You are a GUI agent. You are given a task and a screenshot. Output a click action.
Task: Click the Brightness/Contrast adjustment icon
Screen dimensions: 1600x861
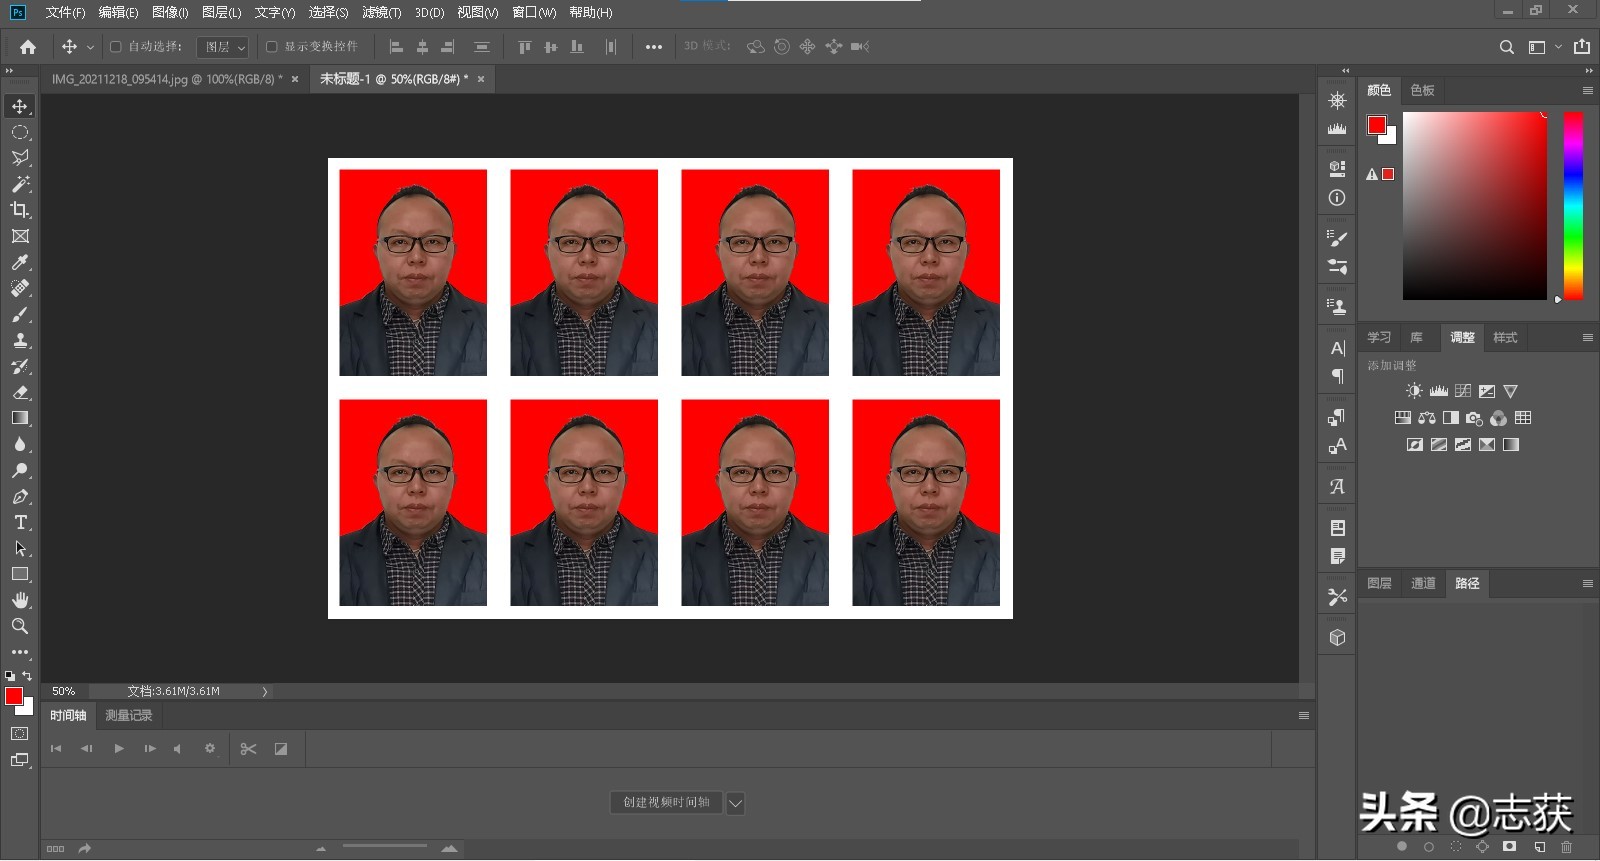pyautogui.click(x=1414, y=391)
